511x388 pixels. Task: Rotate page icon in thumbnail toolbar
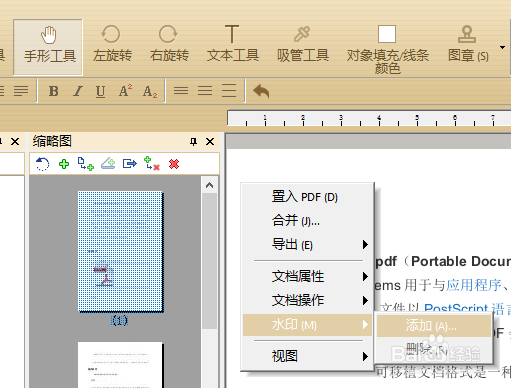click(x=42, y=164)
